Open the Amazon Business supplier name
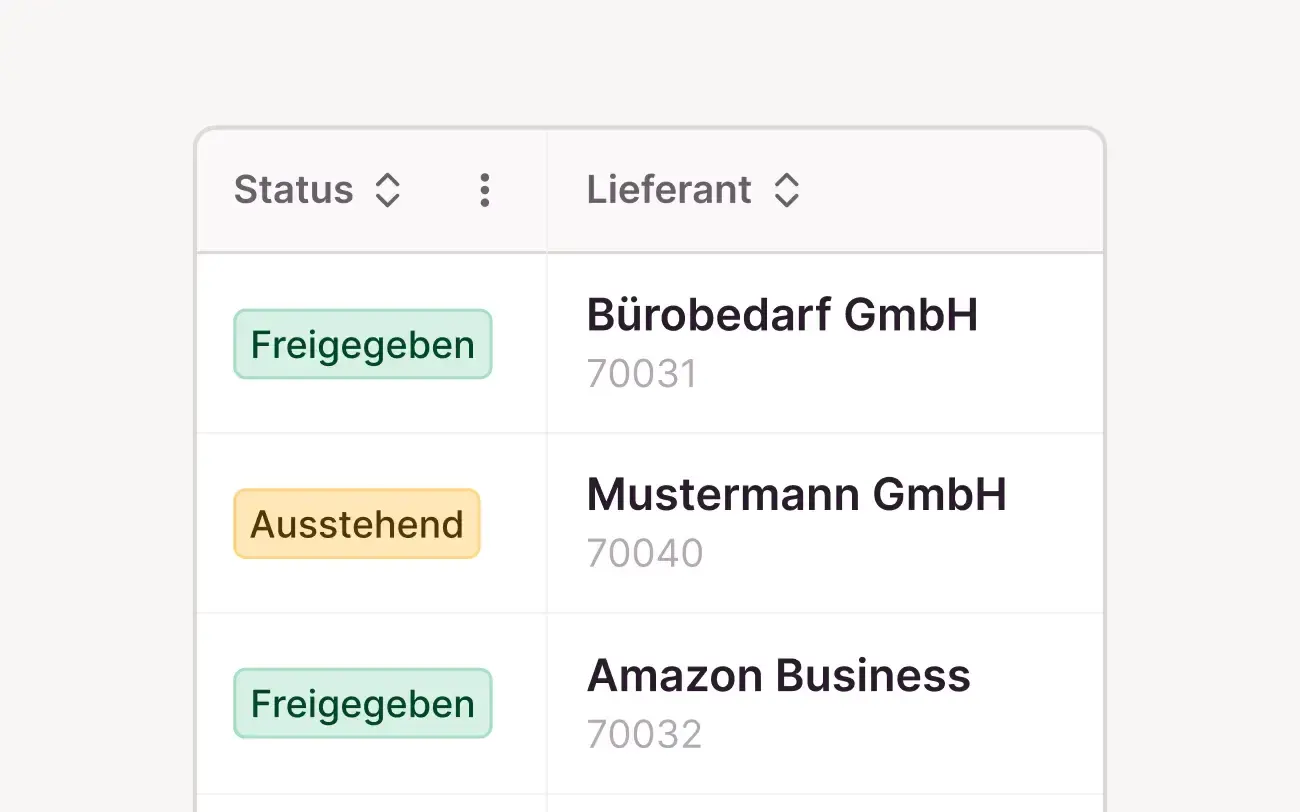1300x812 pixels. (x=778, y=676)
